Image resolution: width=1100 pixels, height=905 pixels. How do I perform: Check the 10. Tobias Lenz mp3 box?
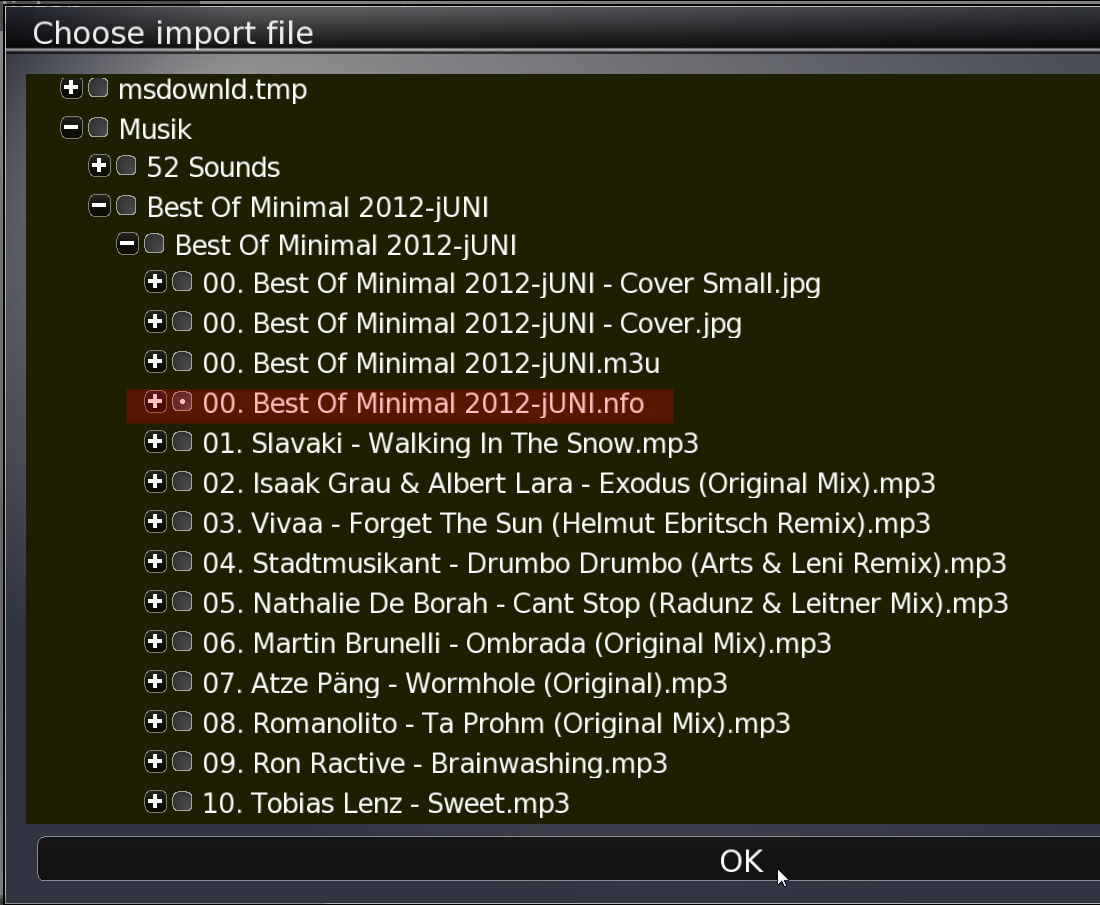coord(182,802)
